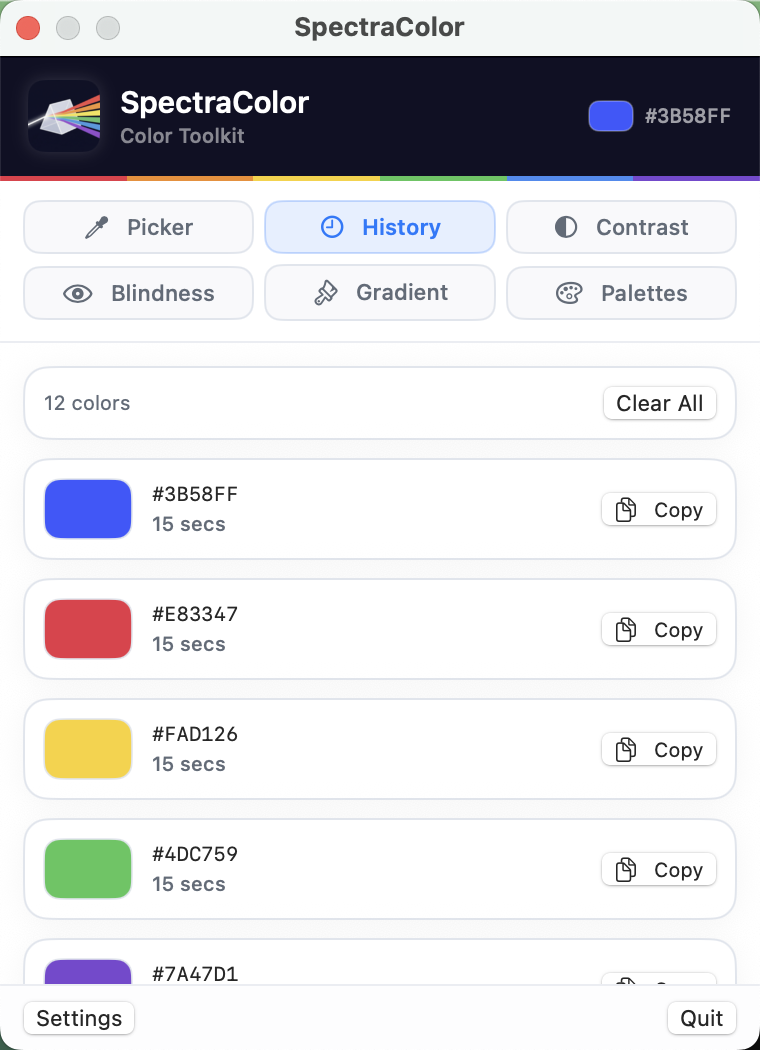The height and width of the screenshot is (1050, 760).
Task: Open Settings
Action: click(x=78, y=1018)
